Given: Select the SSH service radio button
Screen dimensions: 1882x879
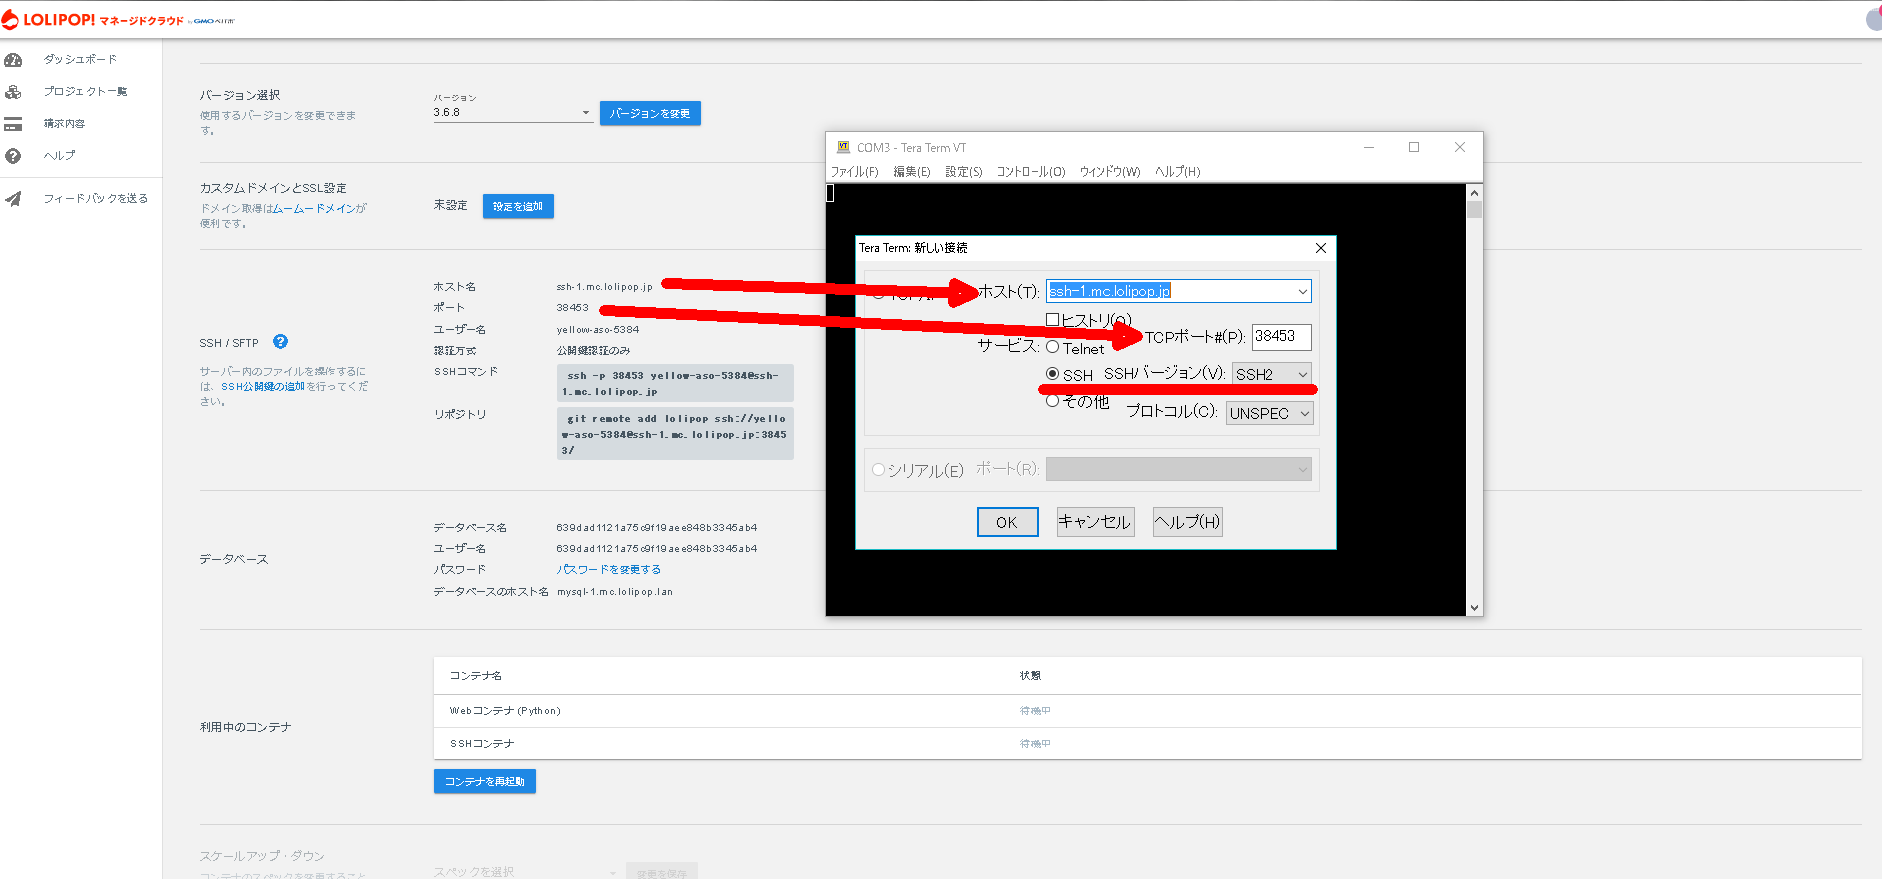Looking at the screenshot, I should (1052, 373).
